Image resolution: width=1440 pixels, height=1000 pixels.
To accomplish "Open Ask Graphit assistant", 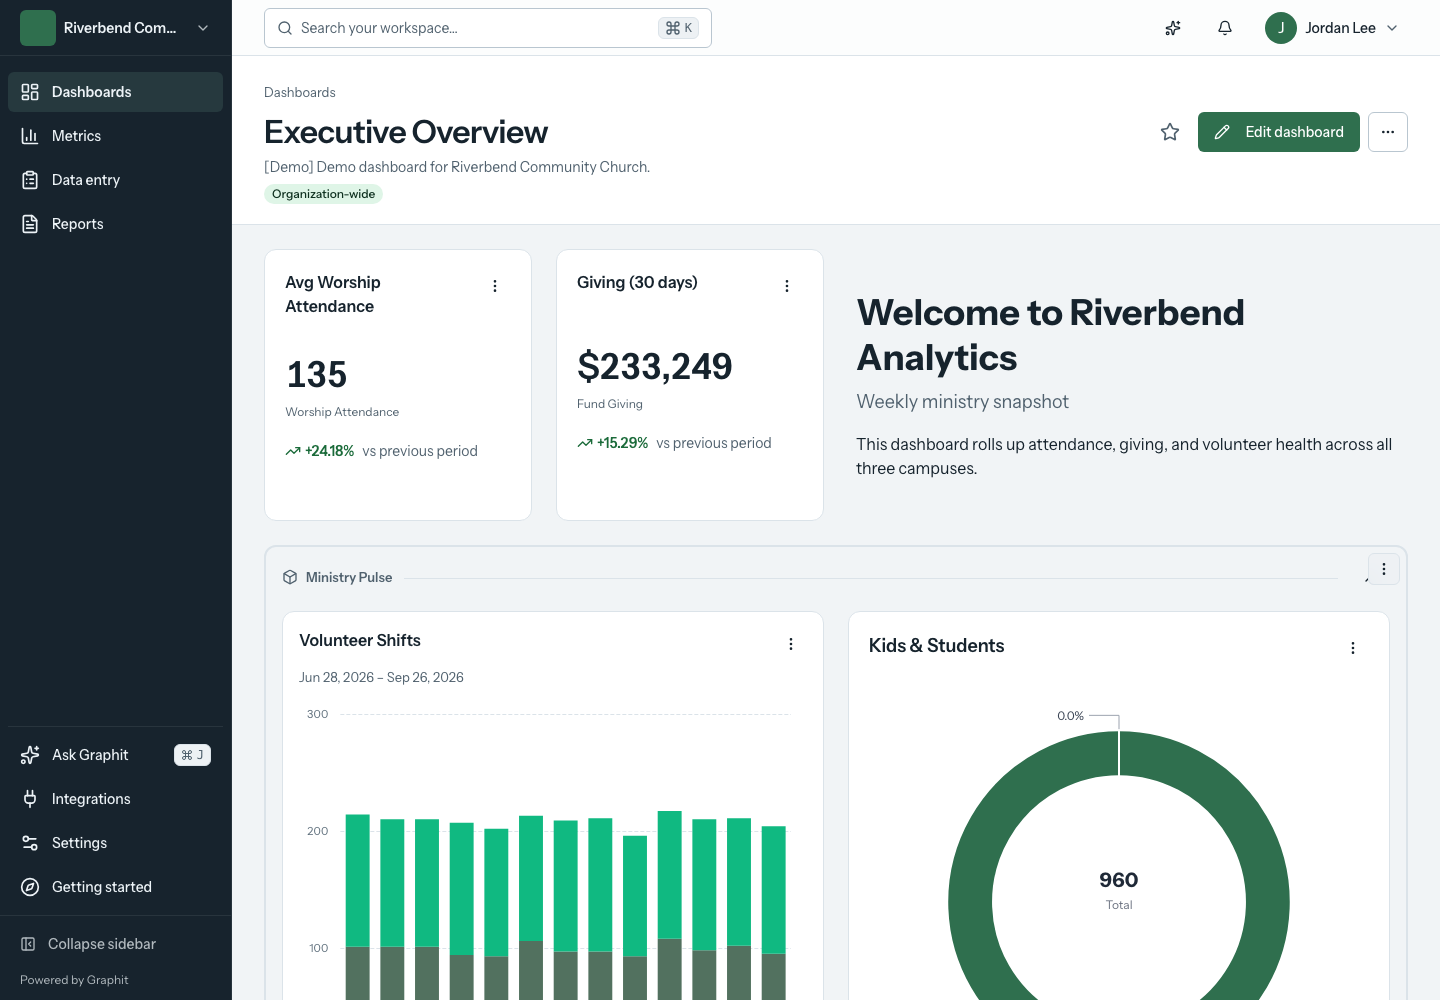I will click(x=115, y=755).
